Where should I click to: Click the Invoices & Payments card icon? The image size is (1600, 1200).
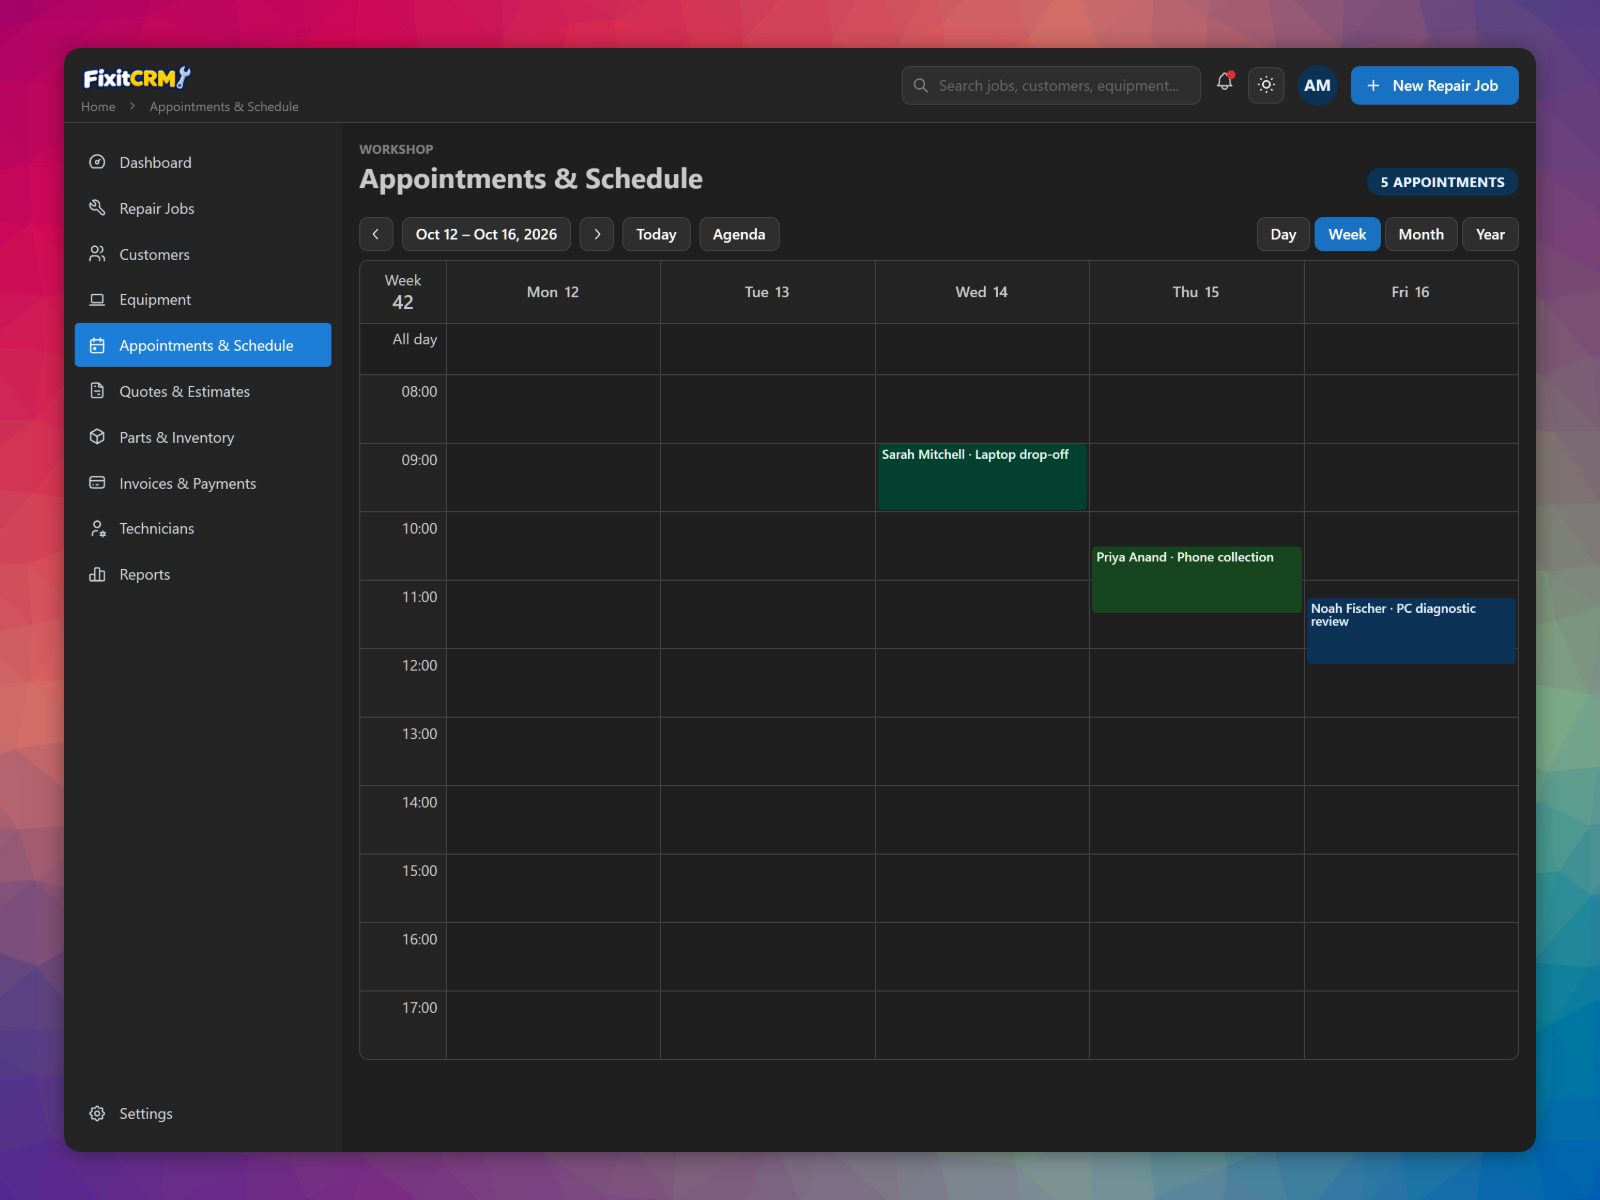(97, 483)
